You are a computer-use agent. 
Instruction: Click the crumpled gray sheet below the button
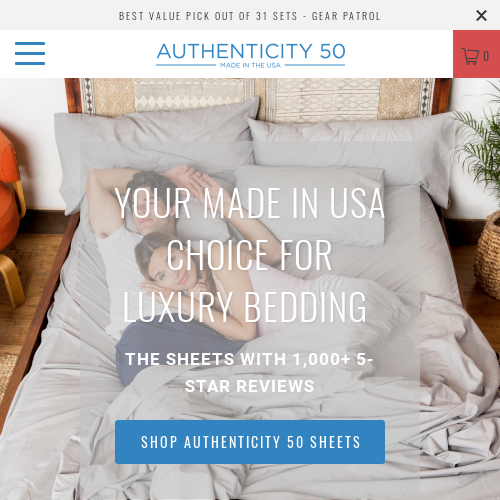[x=250, y=482]
